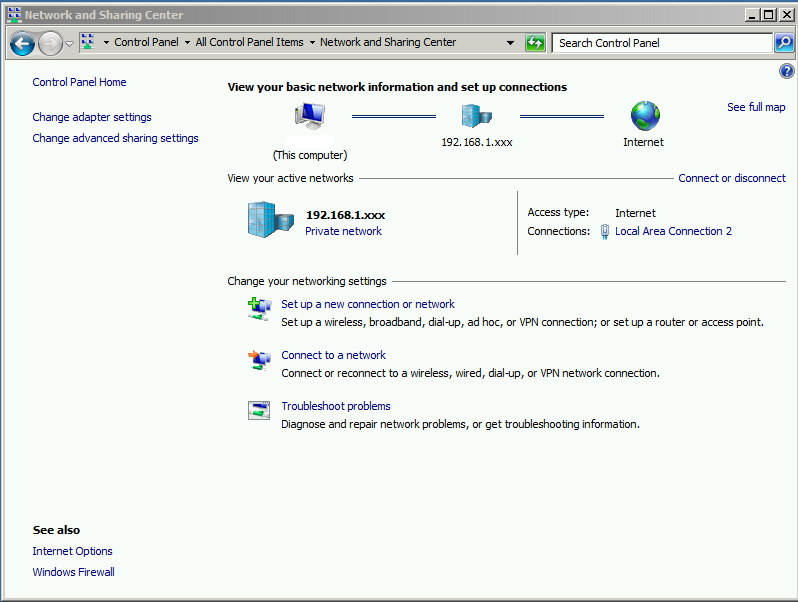This screenshot has width=798, height=602.
Task: Open recent pages dropdown beside Forward arrow
Action: tap(70, 44)
